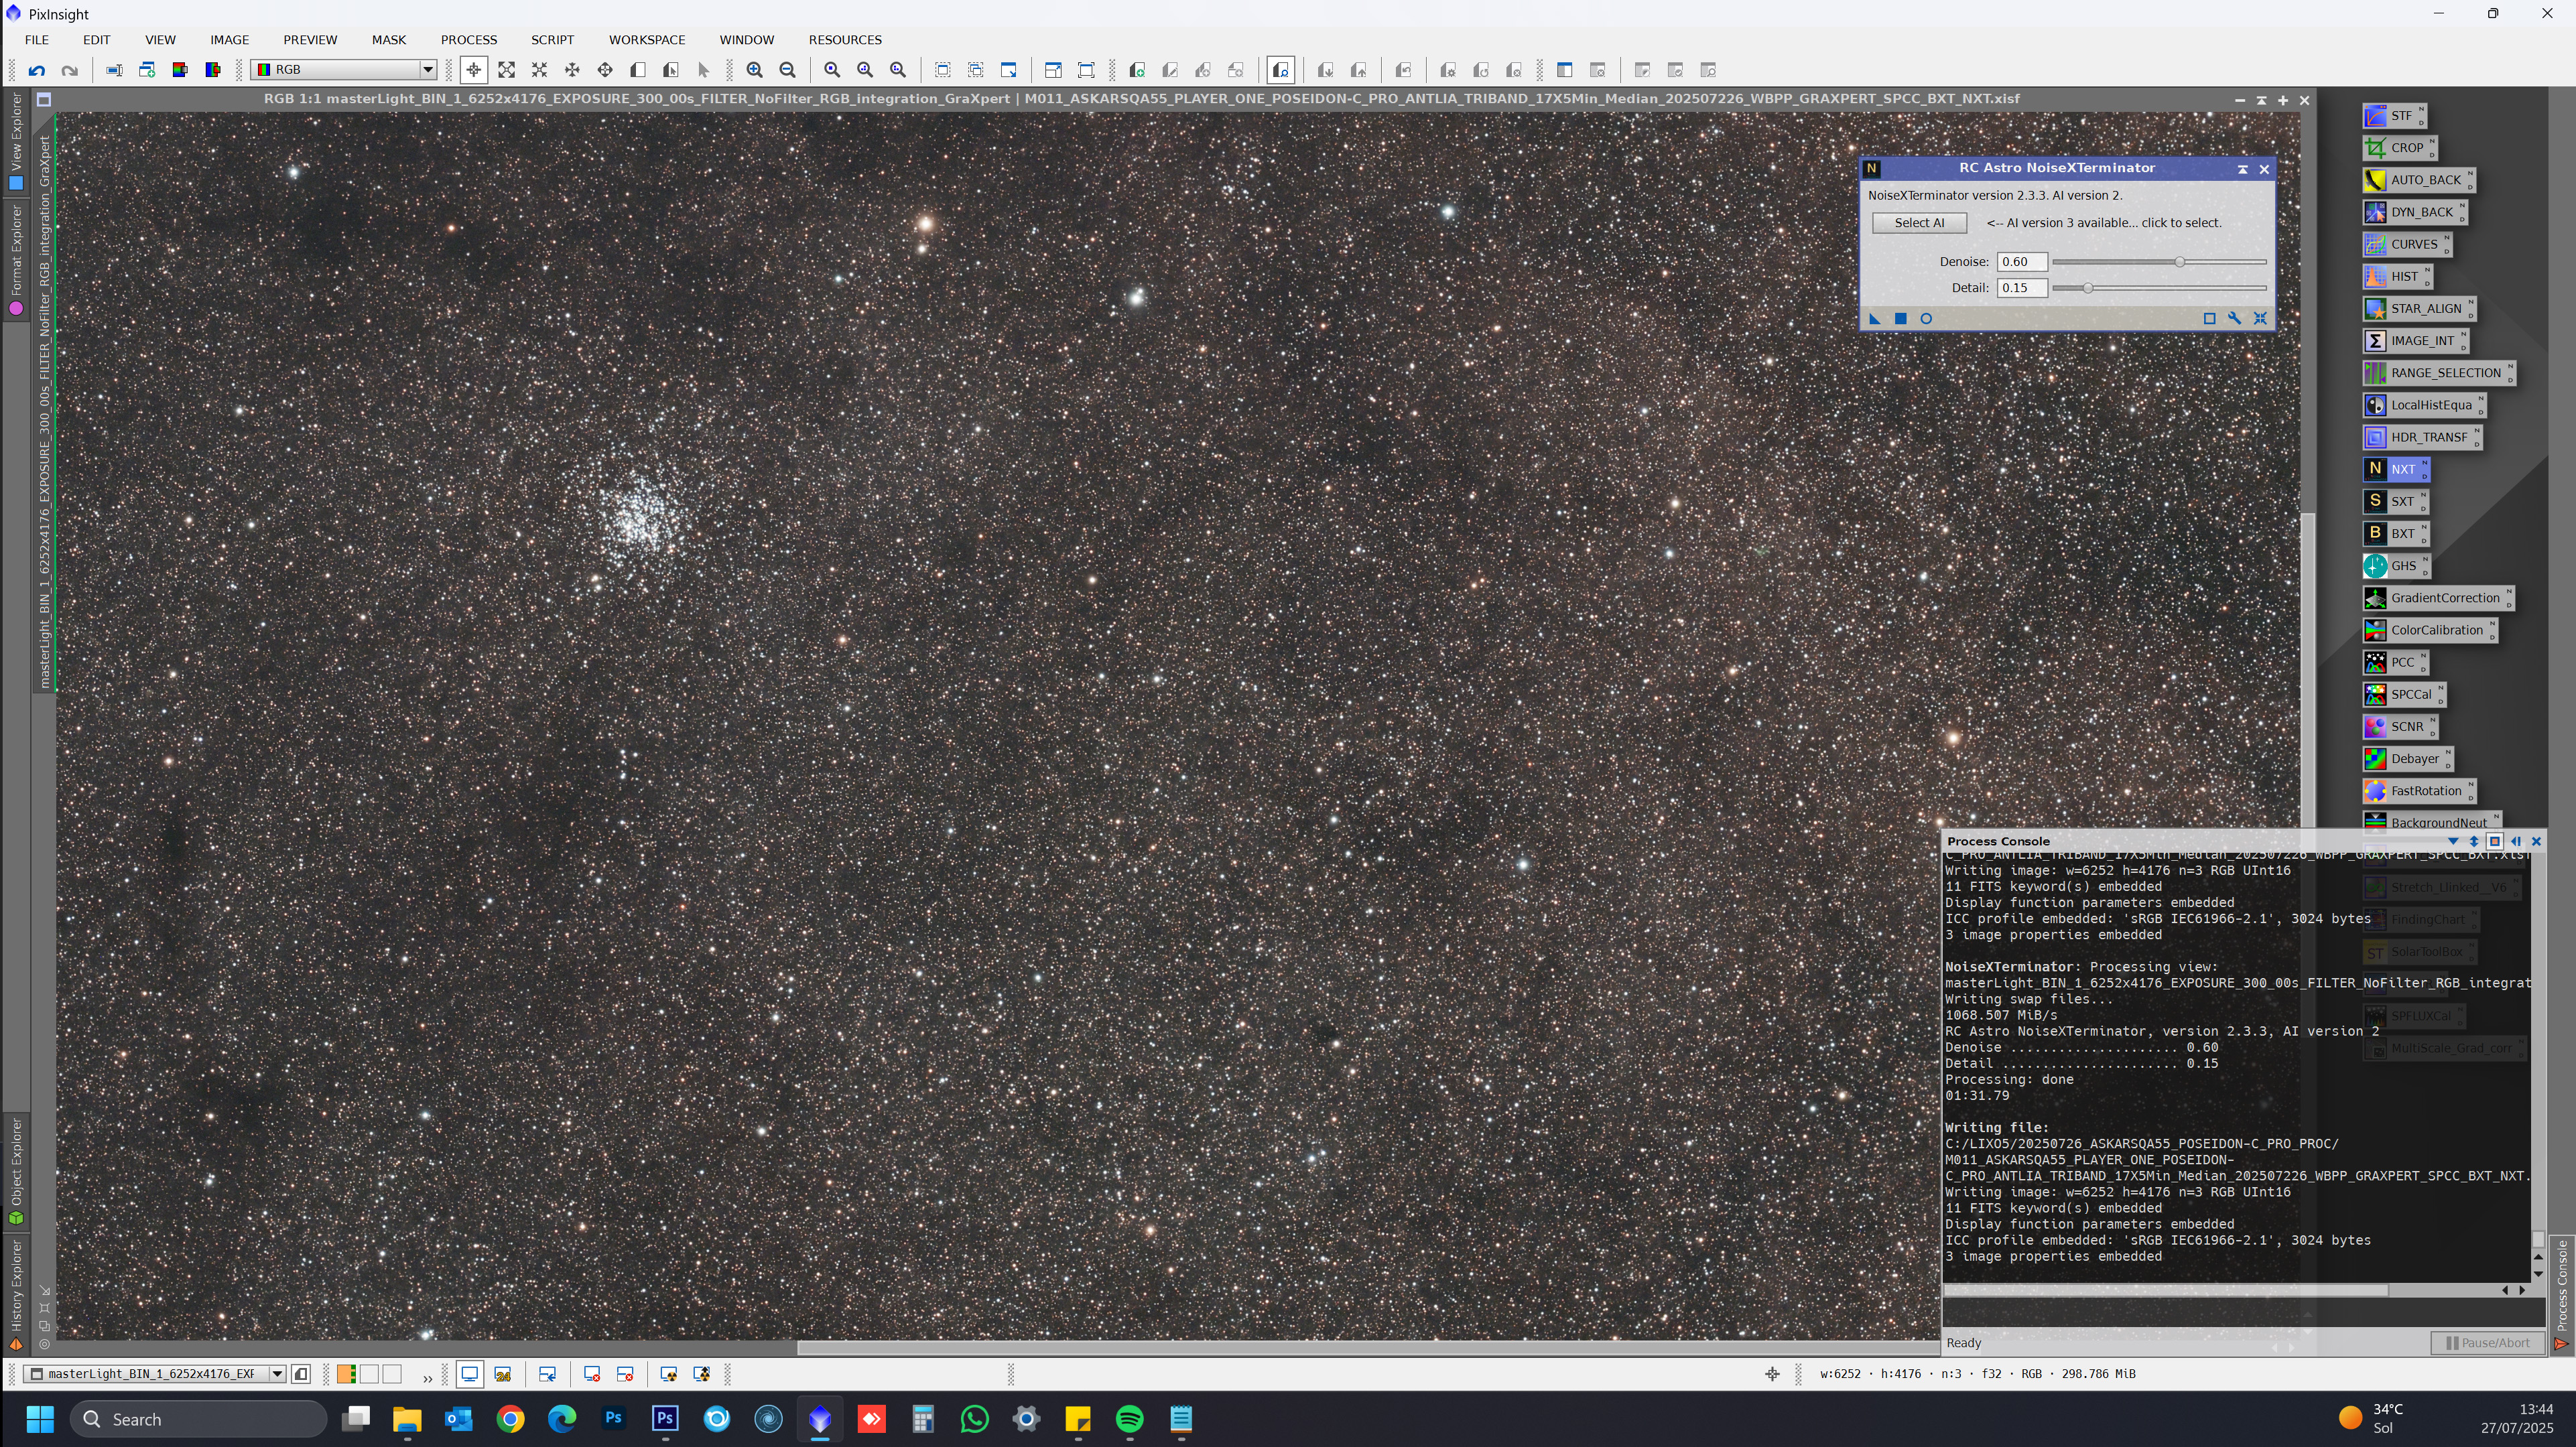Viewport: 2576px width, 1447px height.
Task: Click the Pause/Abort button in console
Action: click(2487, 1343)
